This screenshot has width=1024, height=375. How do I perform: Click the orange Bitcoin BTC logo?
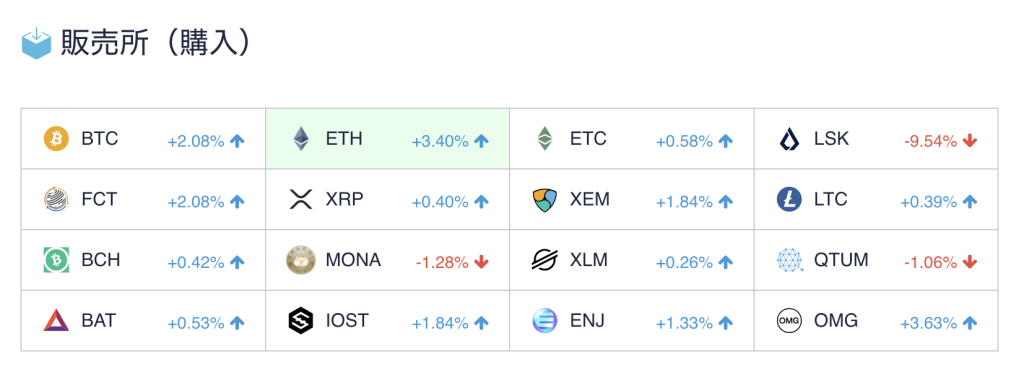click(56, 139)
